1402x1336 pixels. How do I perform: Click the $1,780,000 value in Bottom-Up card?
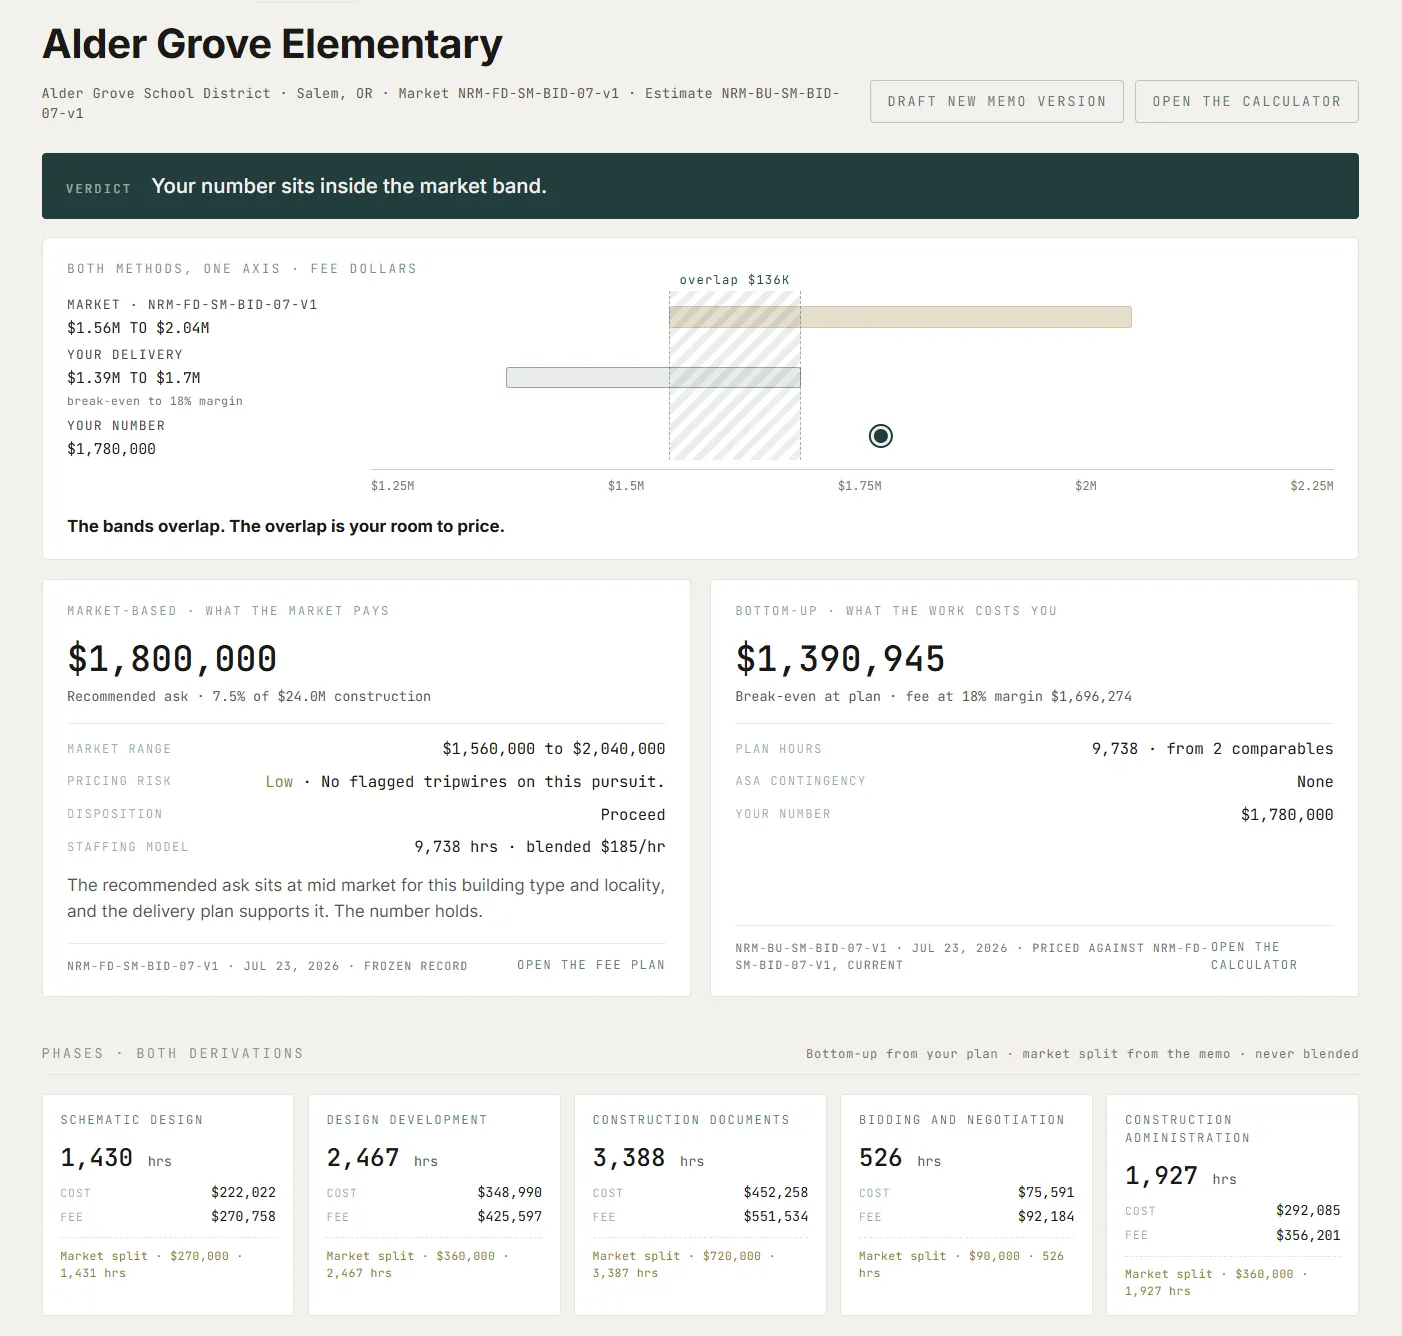pyautogui.click(x=1287, y=815)
